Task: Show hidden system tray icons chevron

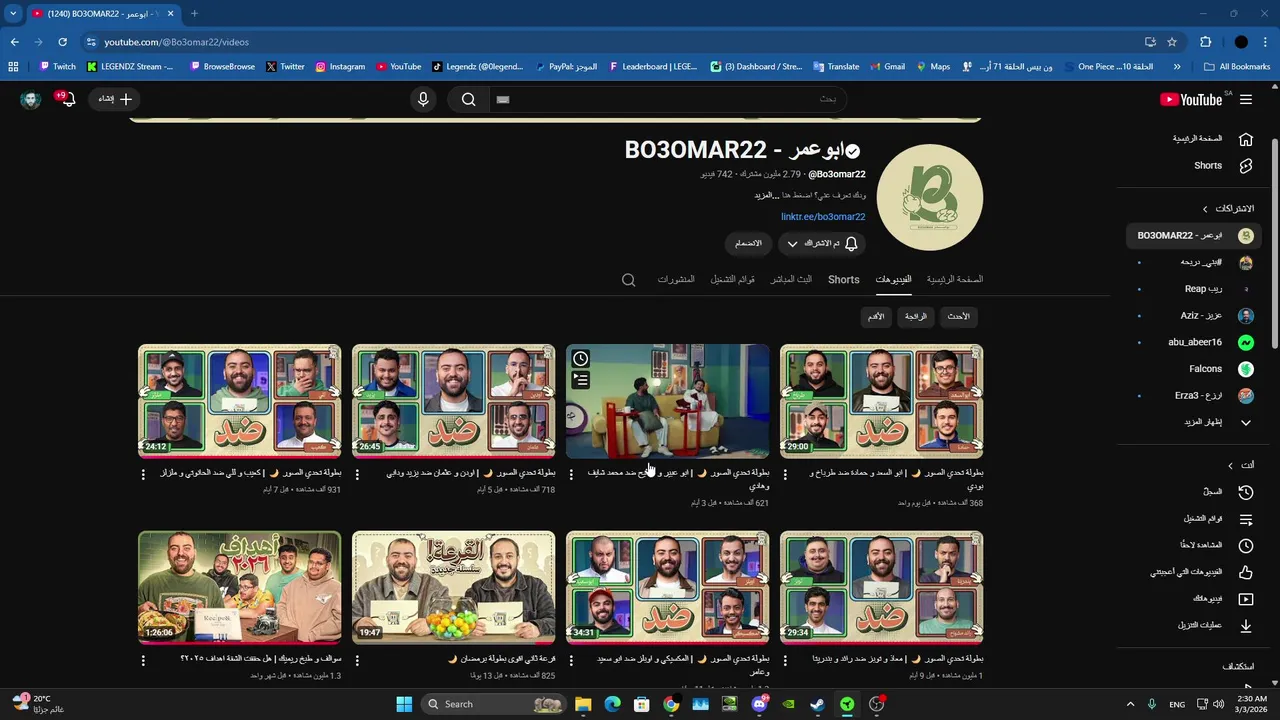Action: point(1130,704)
